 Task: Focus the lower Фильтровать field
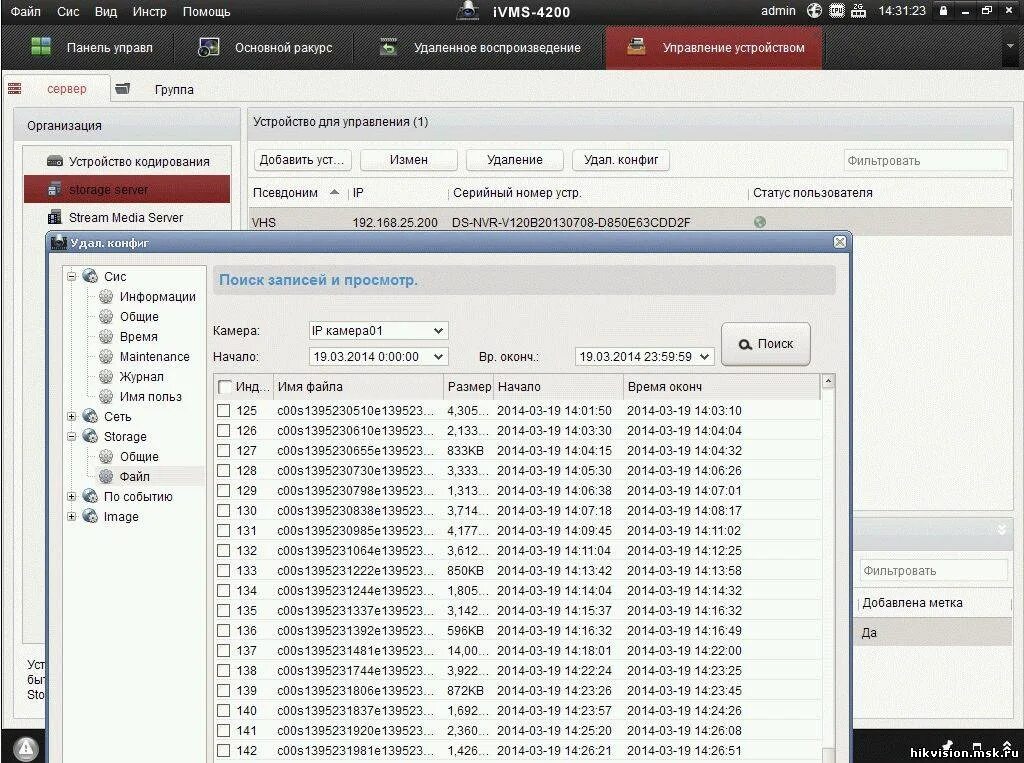(x=933, y=570)
